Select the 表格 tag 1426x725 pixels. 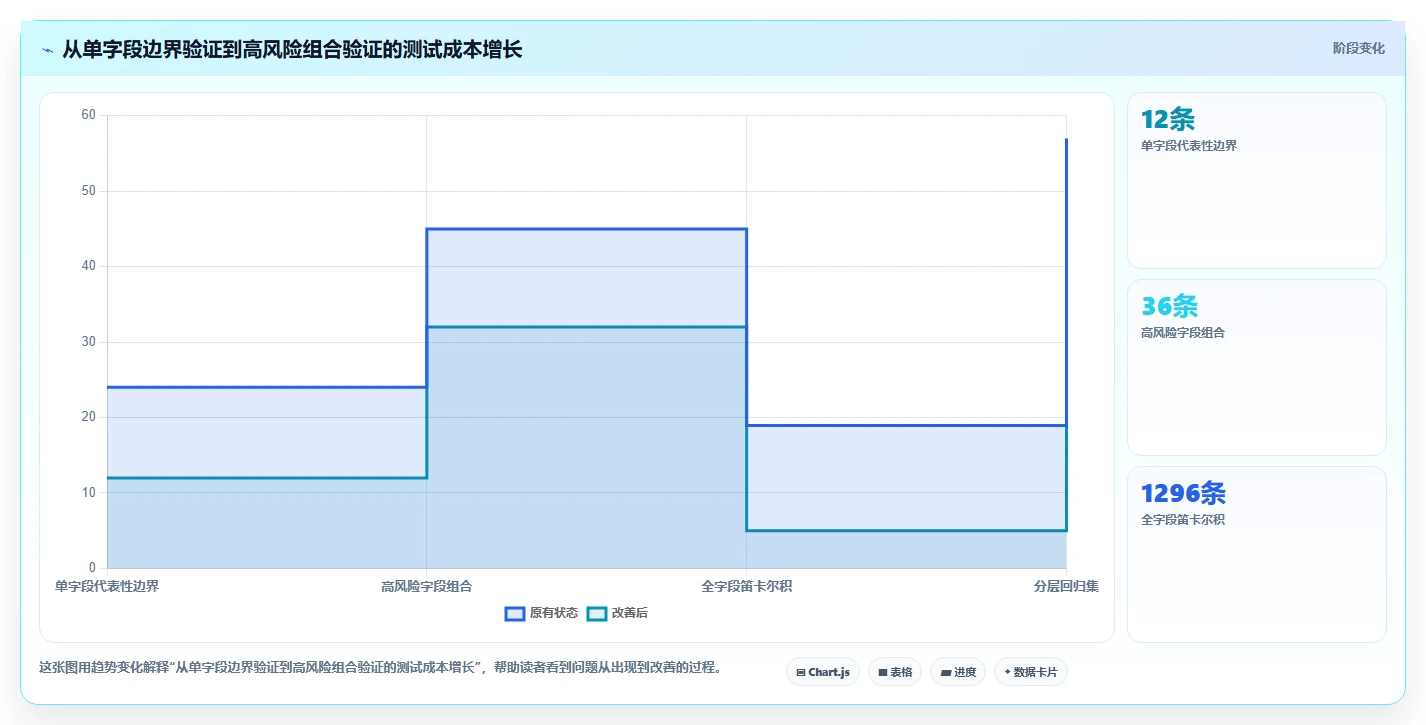[895, 672]
